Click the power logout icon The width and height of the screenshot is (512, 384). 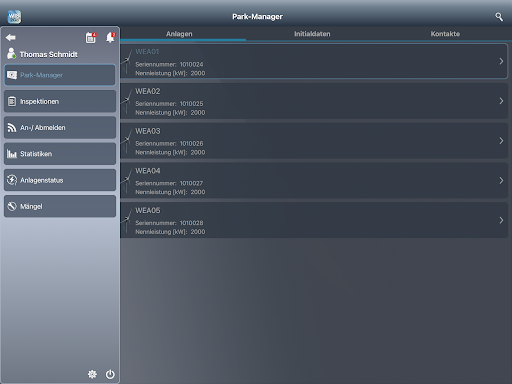(x=110, y=374)
